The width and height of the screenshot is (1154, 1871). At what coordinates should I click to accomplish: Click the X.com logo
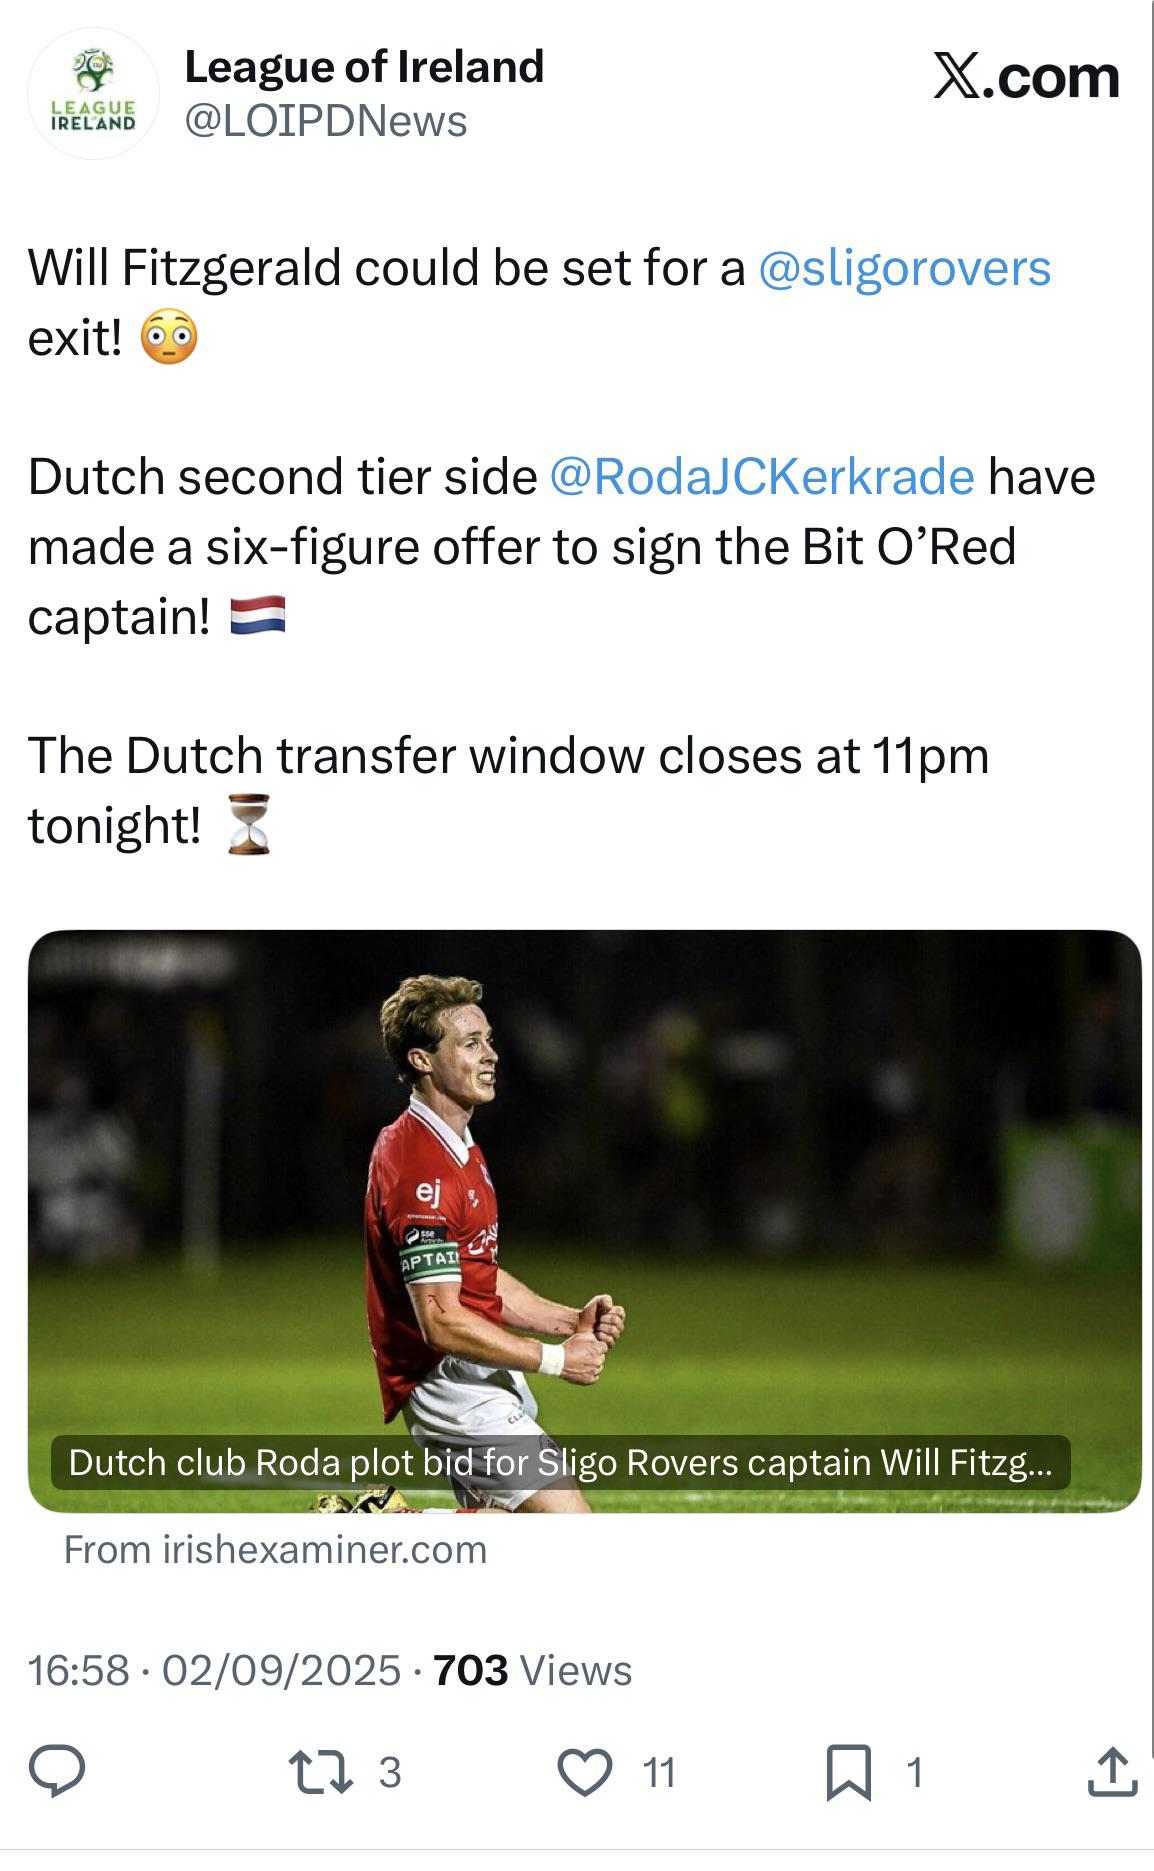[1026, 77]
